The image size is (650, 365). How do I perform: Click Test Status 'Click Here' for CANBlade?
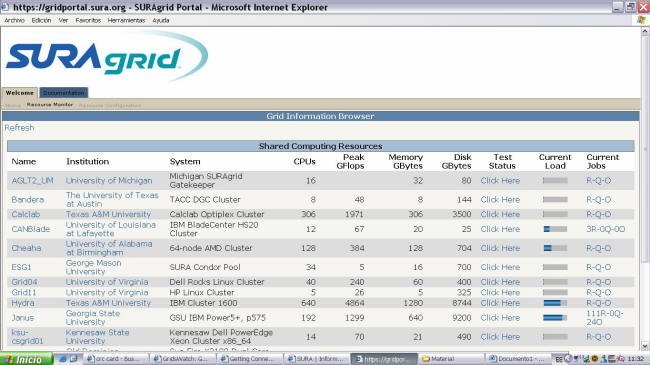500,229
